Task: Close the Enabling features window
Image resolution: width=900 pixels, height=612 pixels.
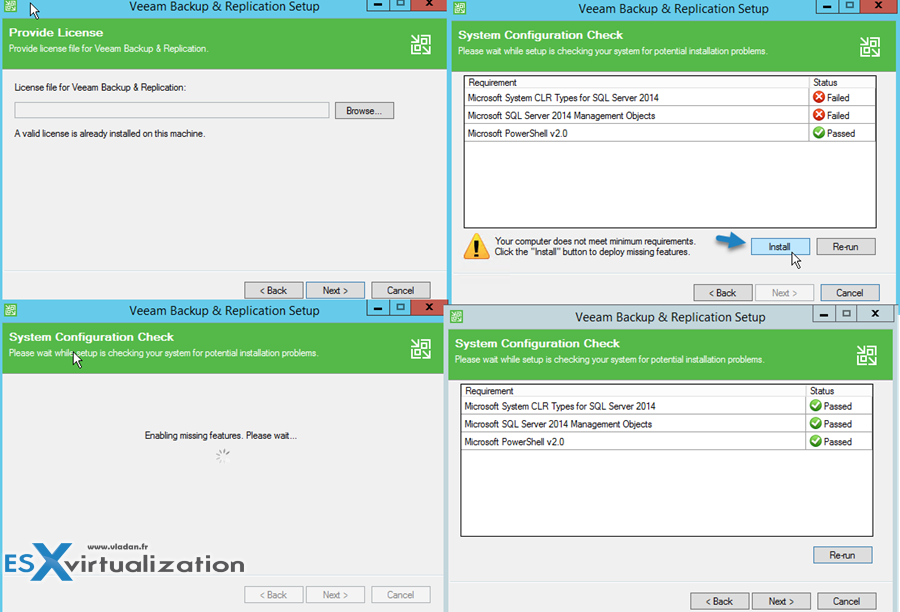Action: coord(429,308)
